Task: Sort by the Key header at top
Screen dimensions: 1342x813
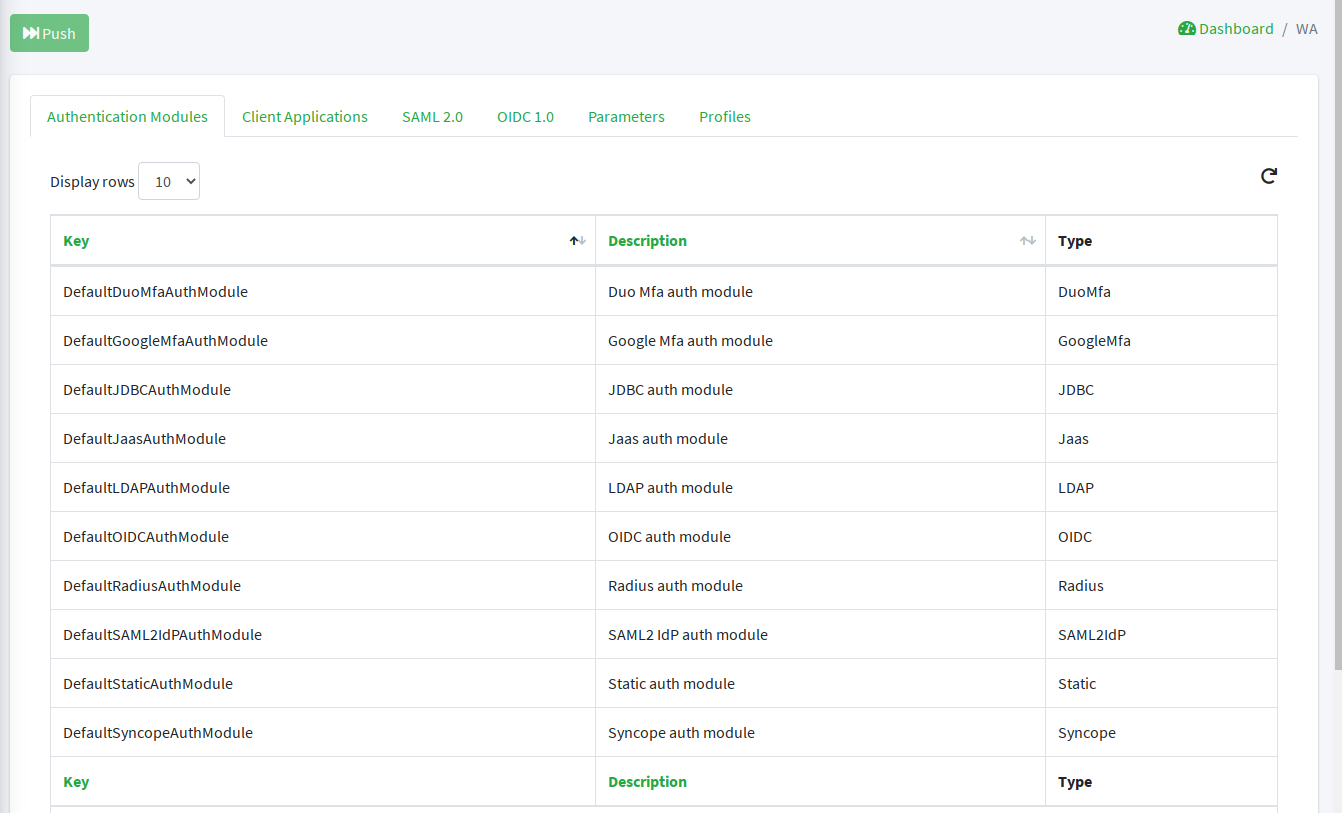Action: (x=76, y=241)
